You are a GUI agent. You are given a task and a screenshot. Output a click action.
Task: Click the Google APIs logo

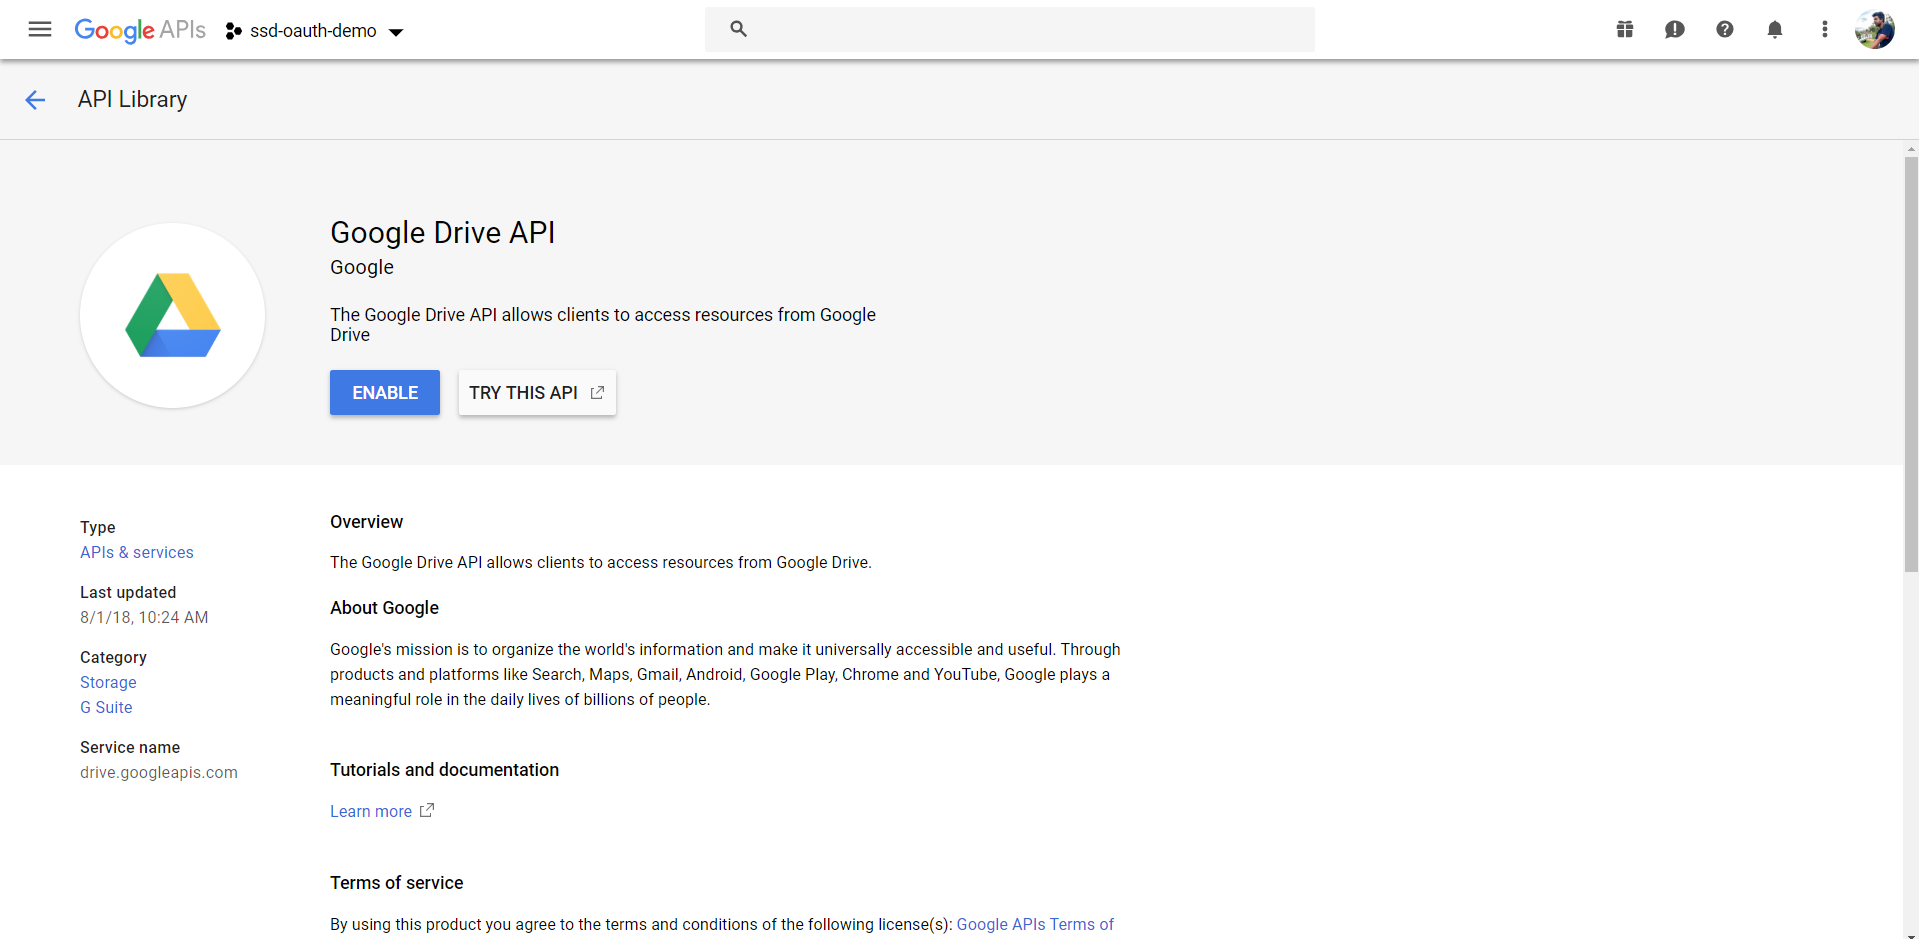pos(140,30)
